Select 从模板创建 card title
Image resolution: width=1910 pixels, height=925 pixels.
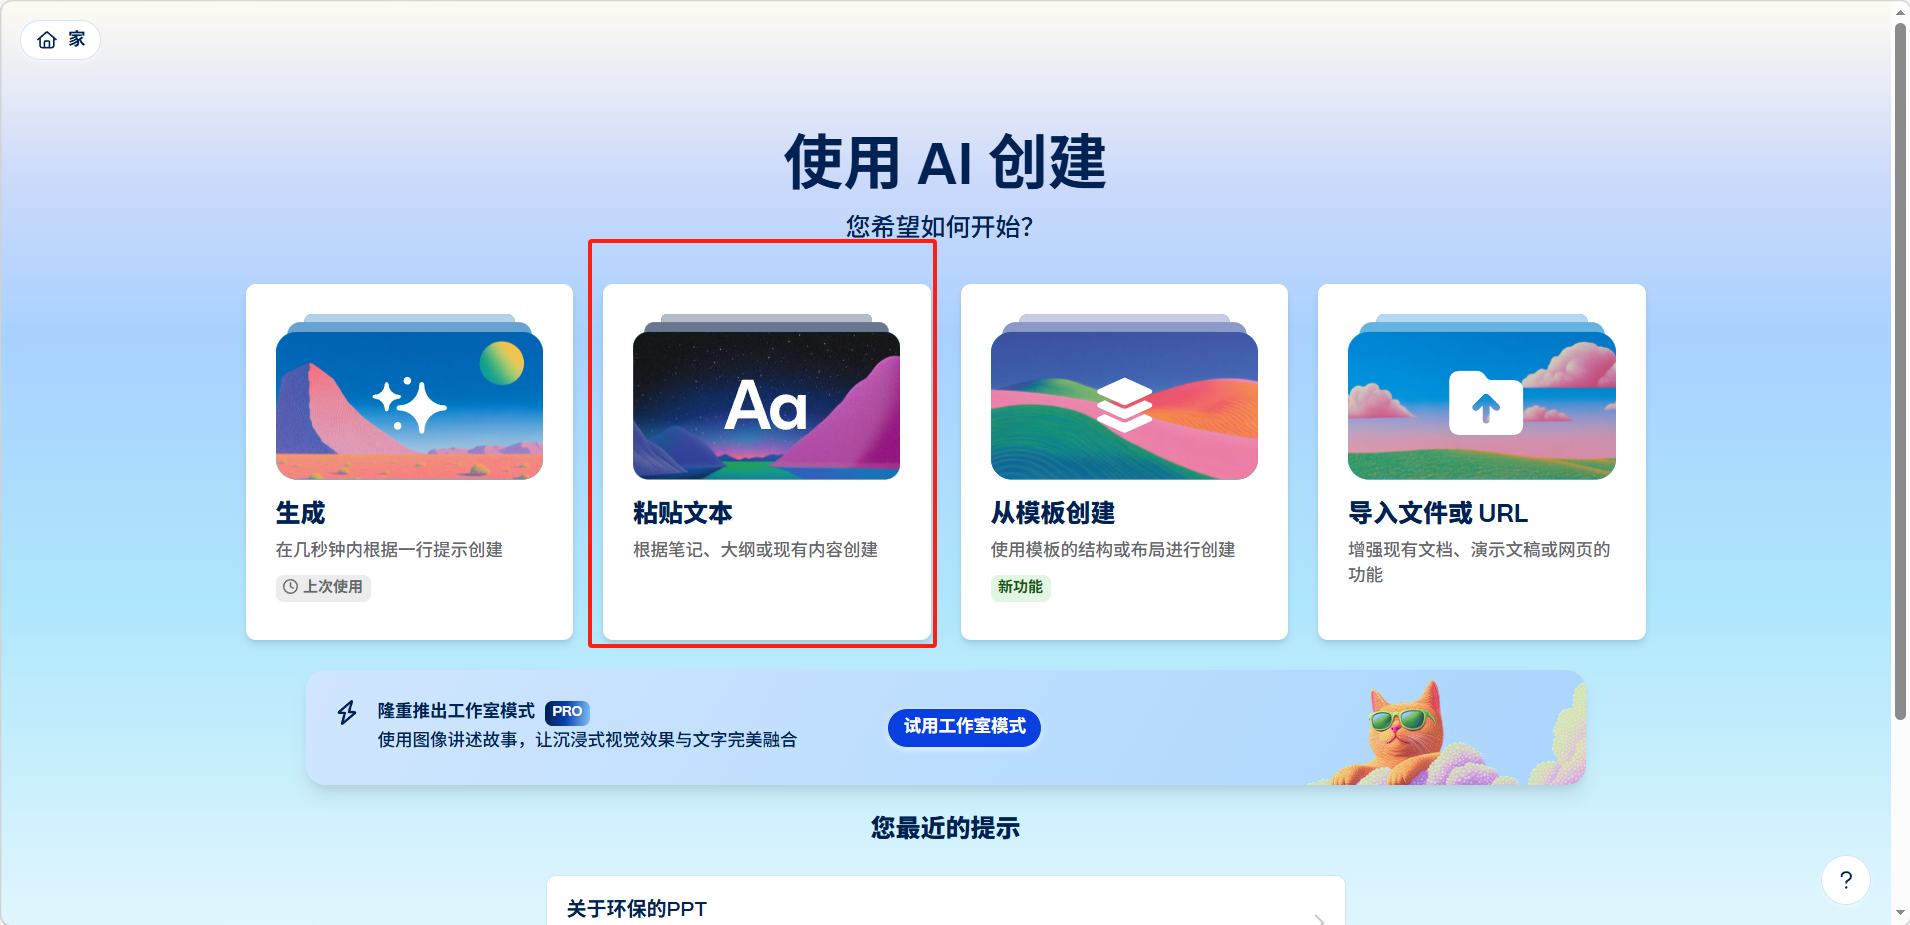(1053, 513)
